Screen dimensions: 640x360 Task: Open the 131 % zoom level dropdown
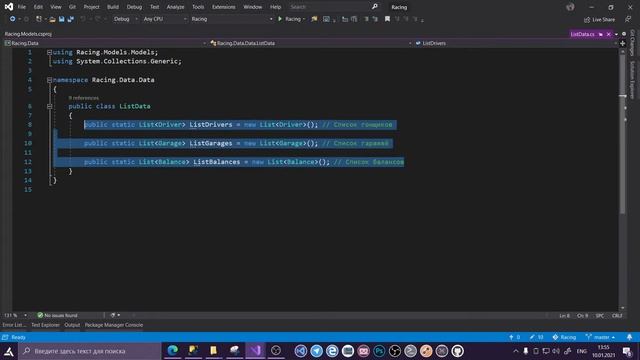[16, 316]
